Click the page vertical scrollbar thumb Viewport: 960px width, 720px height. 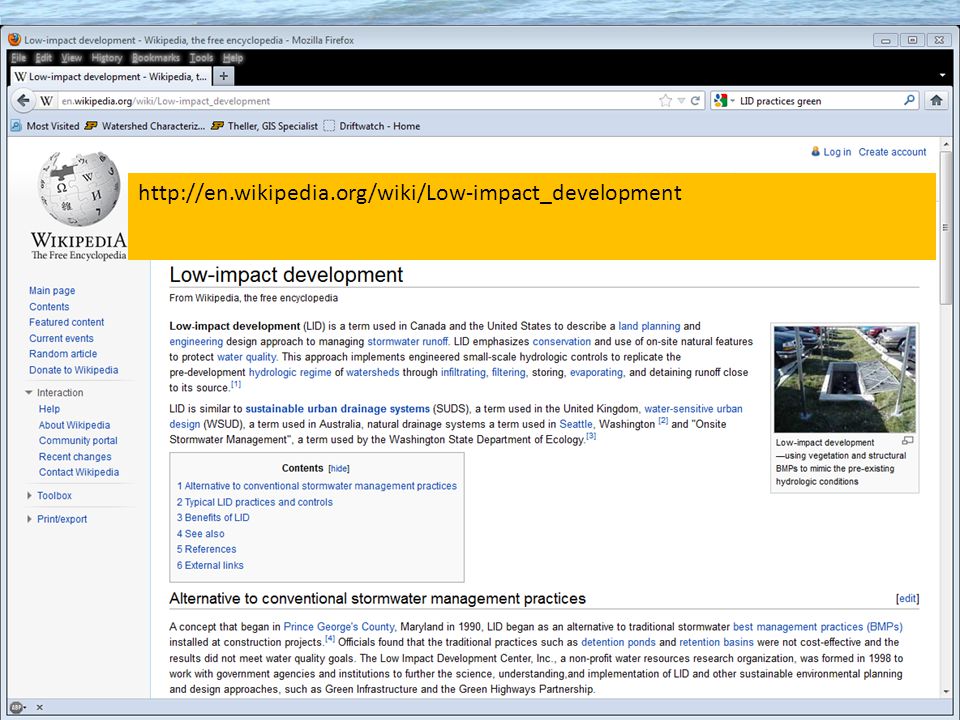pos(945,228)
